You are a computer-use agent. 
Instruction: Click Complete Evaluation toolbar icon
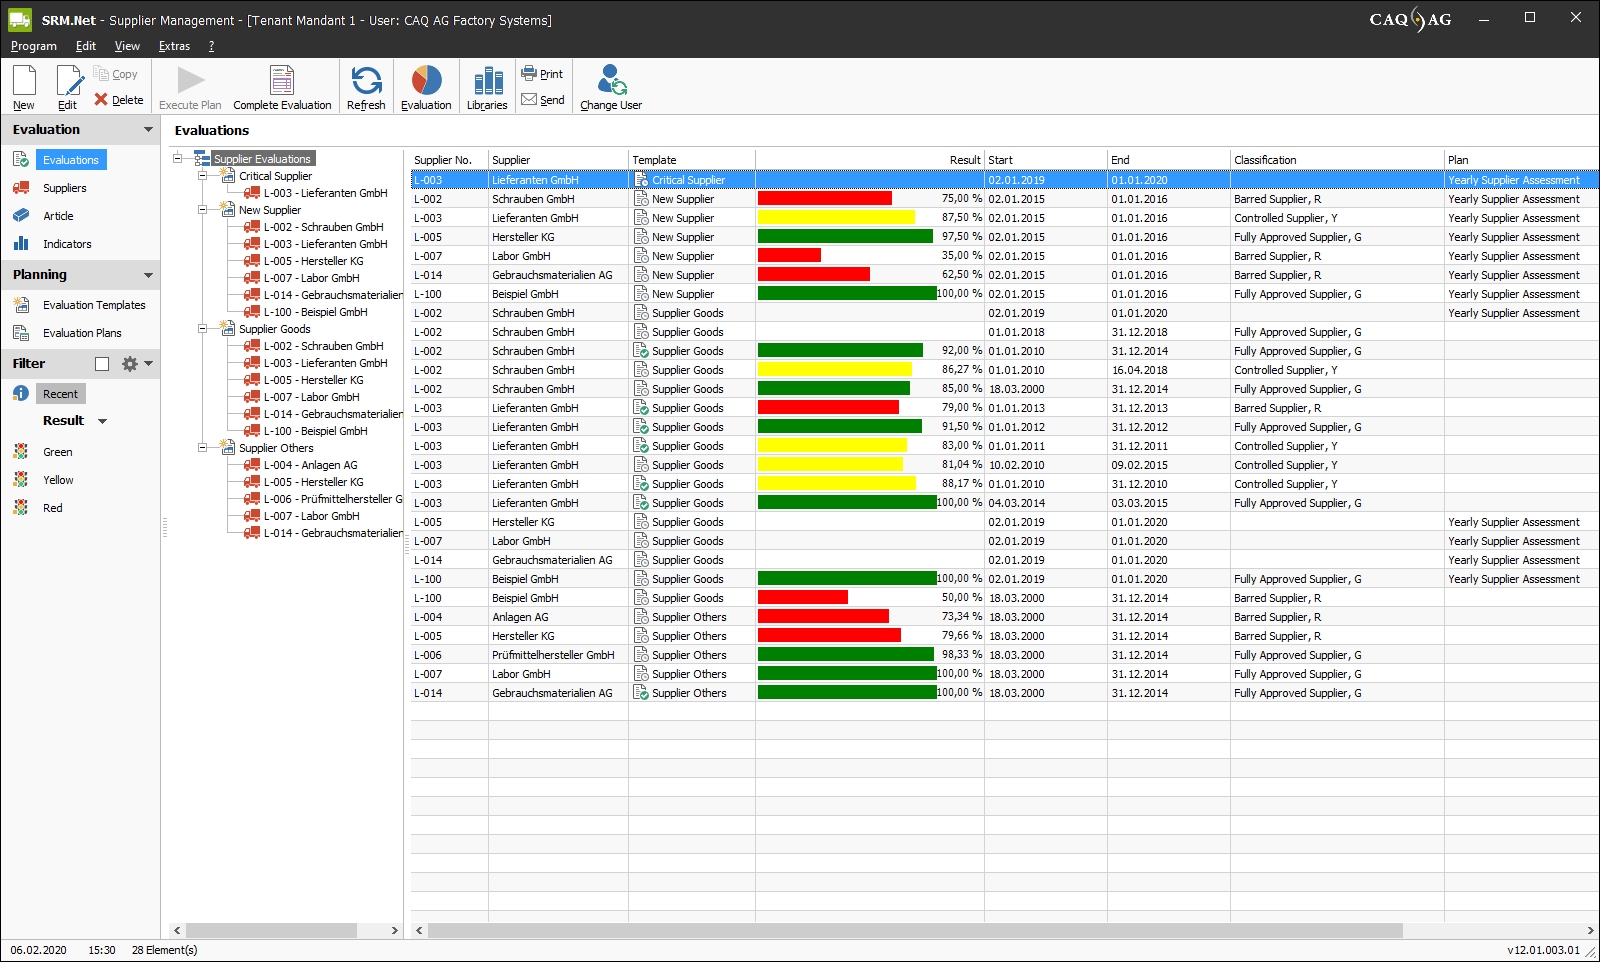282,87
